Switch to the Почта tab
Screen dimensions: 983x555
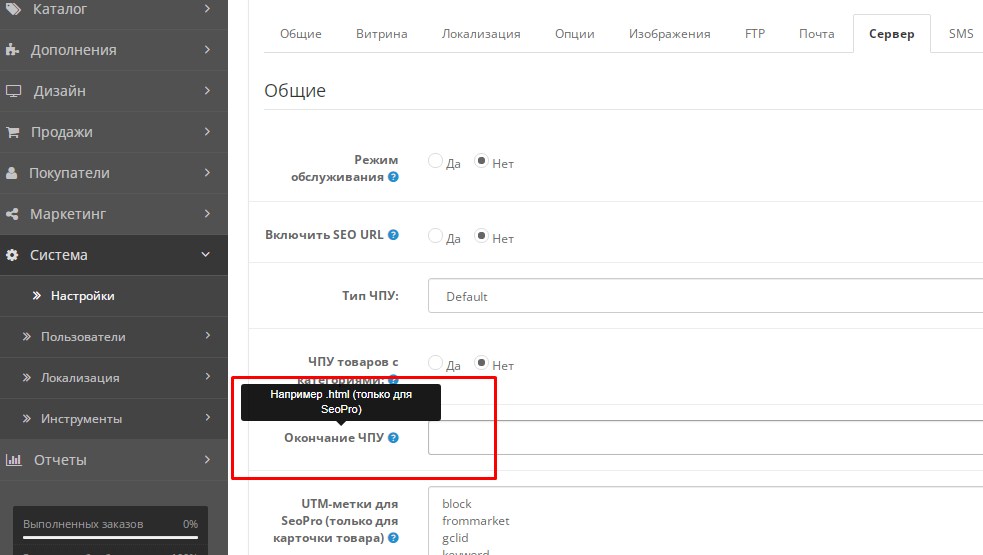(817, 34)
